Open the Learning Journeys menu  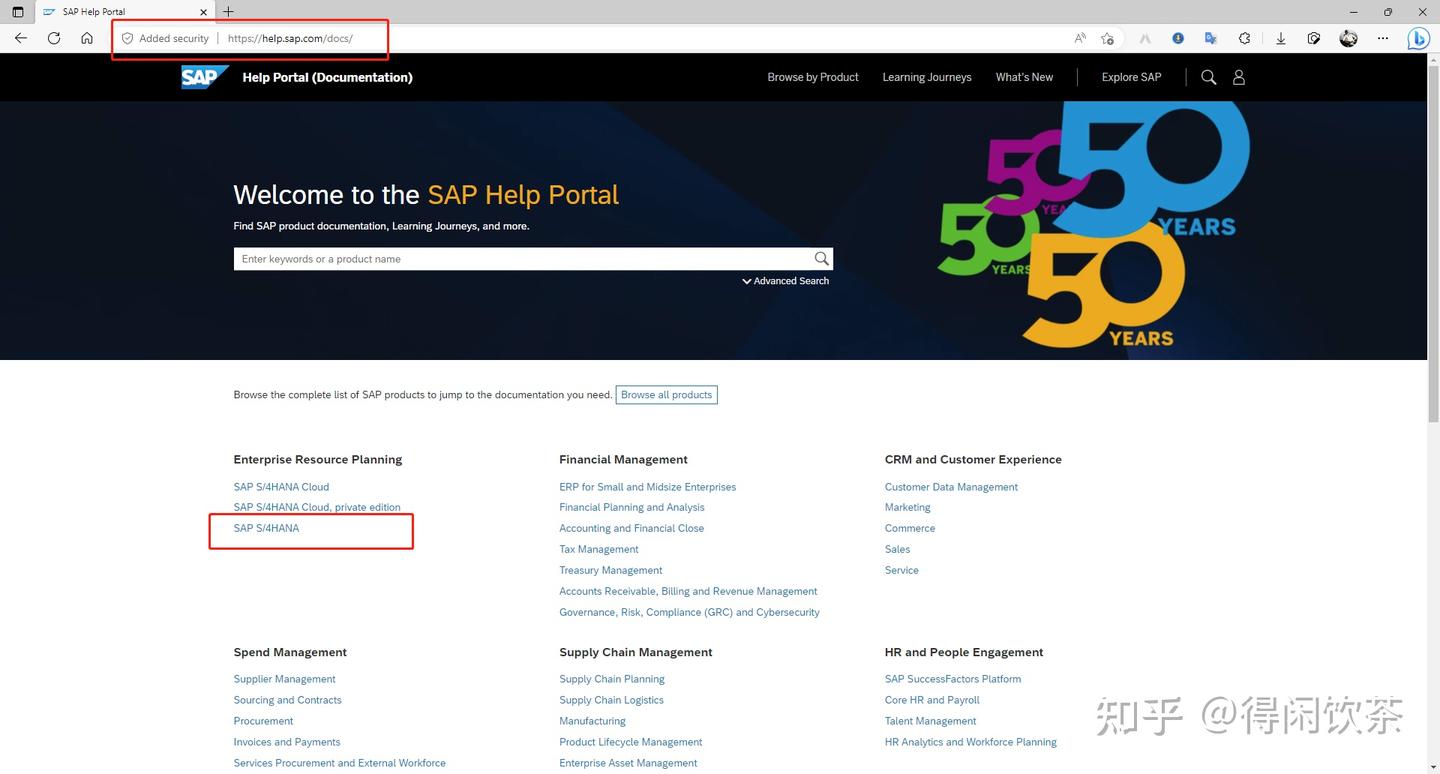coord(926,77)
